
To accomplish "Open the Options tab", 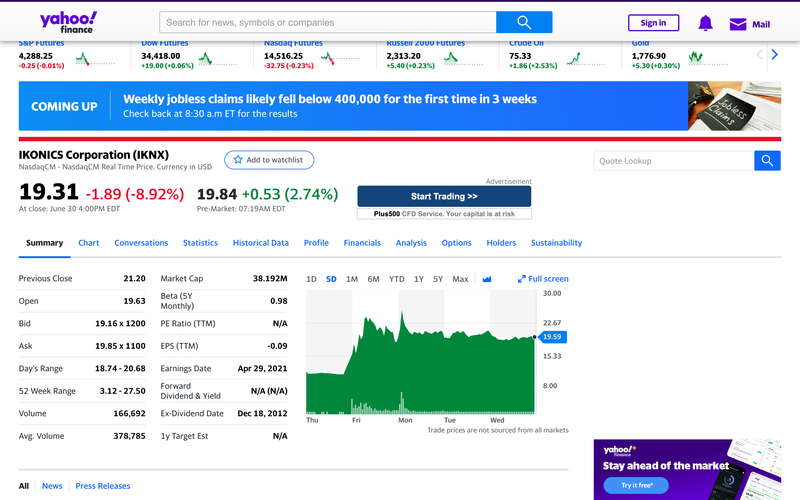I will [x=456, y=243].
